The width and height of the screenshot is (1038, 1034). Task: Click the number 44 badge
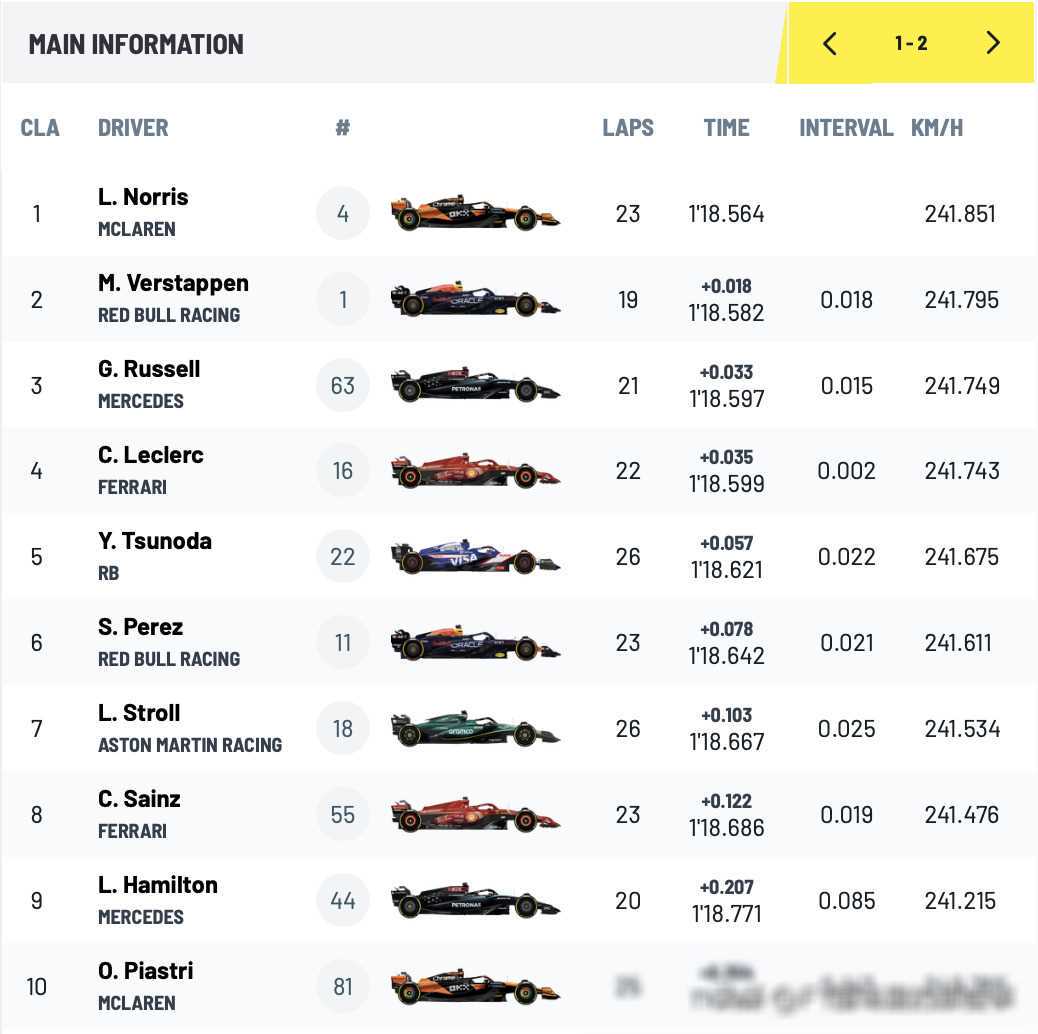point(343,901)
